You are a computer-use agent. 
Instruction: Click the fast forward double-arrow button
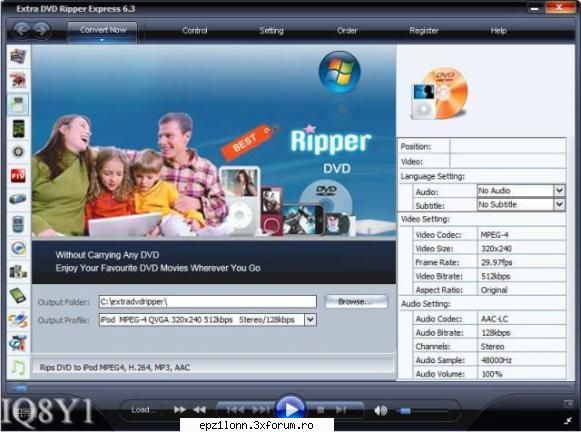click(180, 409)
